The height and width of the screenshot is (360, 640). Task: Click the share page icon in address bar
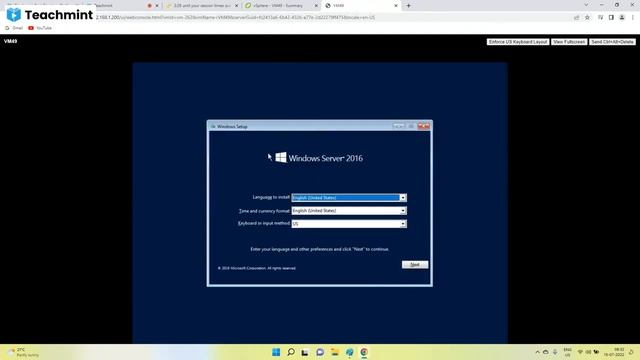(576, 18)
